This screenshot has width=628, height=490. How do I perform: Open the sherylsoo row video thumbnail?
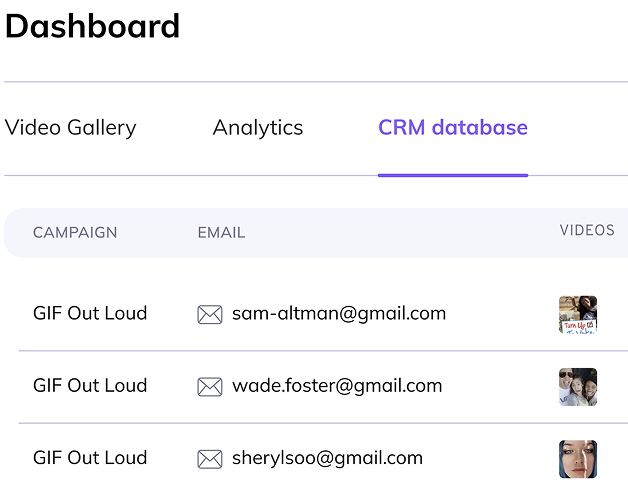578,459
